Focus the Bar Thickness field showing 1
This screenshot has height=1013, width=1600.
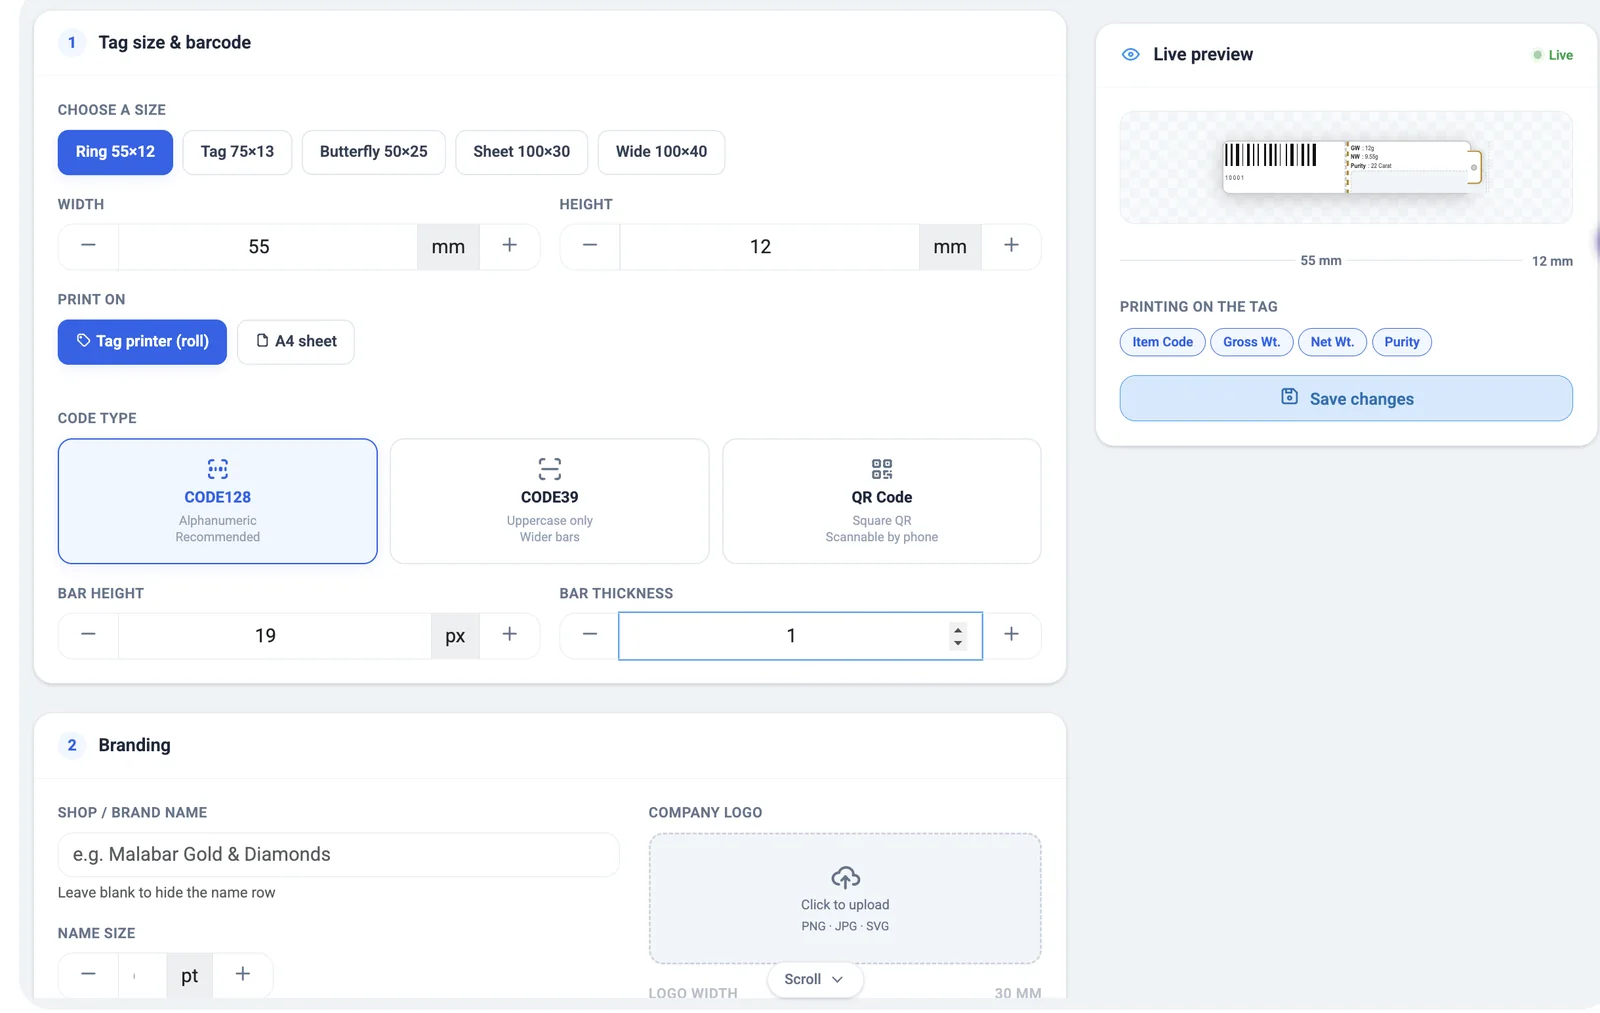click(800, 636)
